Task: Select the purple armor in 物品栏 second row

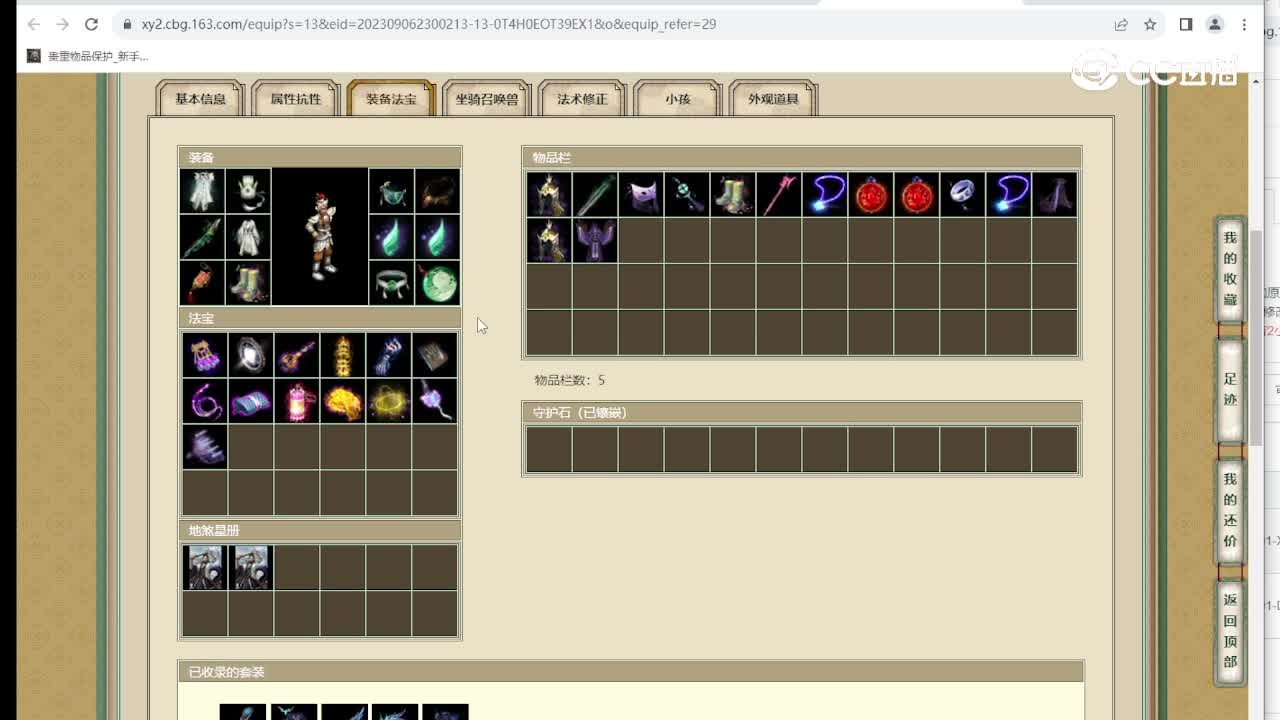Action: [595, 240]
